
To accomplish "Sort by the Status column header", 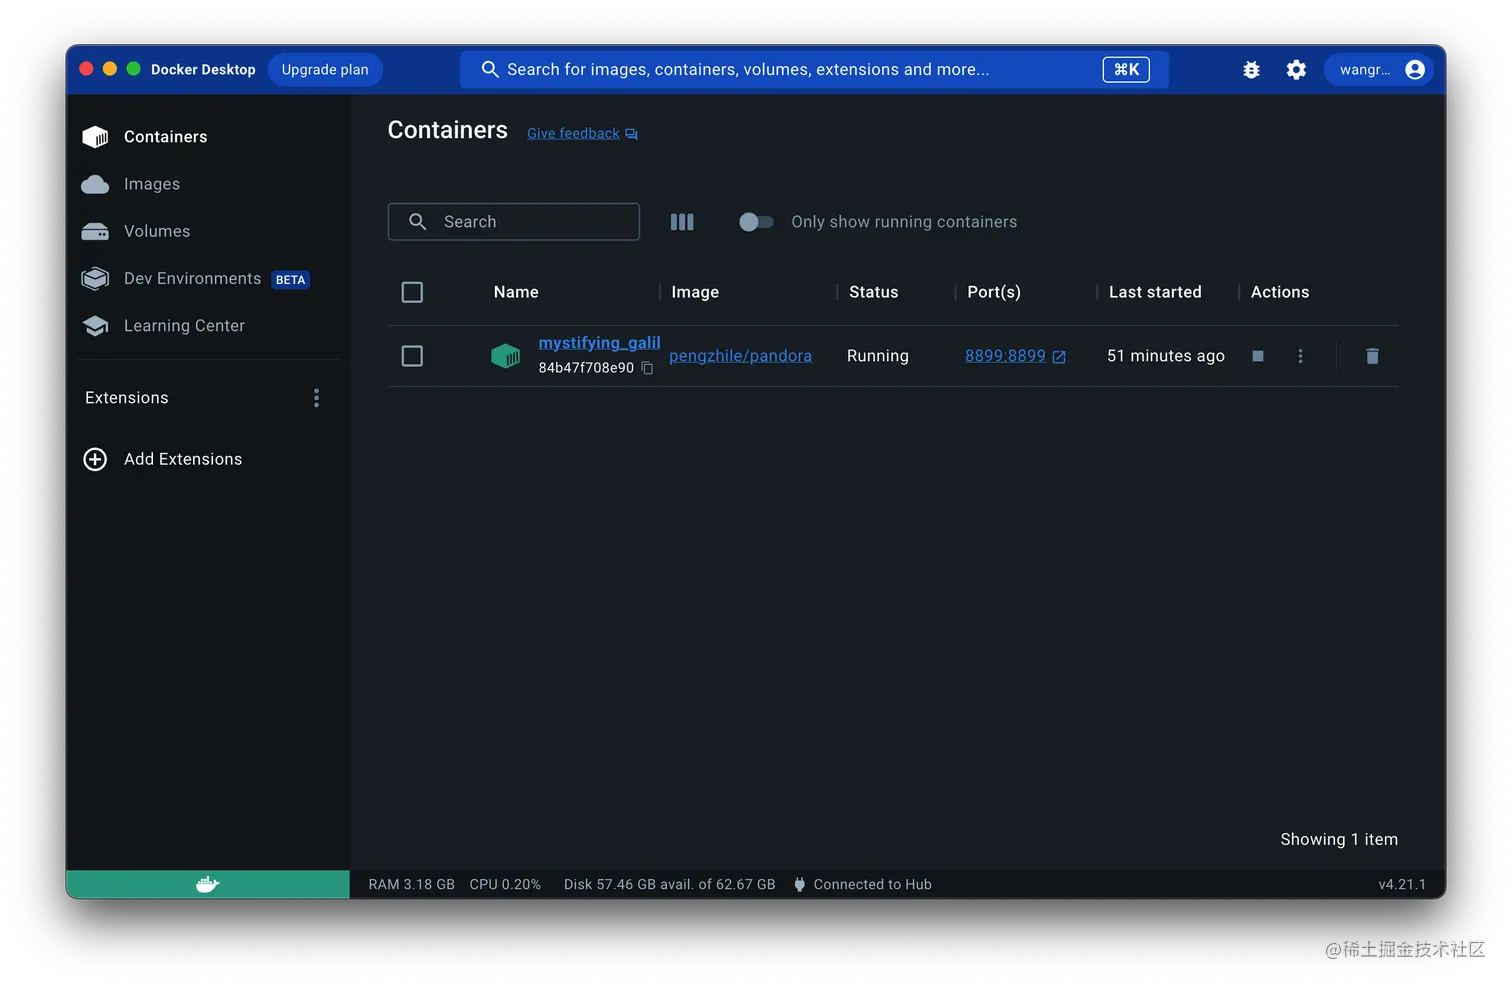I will tap(873, 292).
